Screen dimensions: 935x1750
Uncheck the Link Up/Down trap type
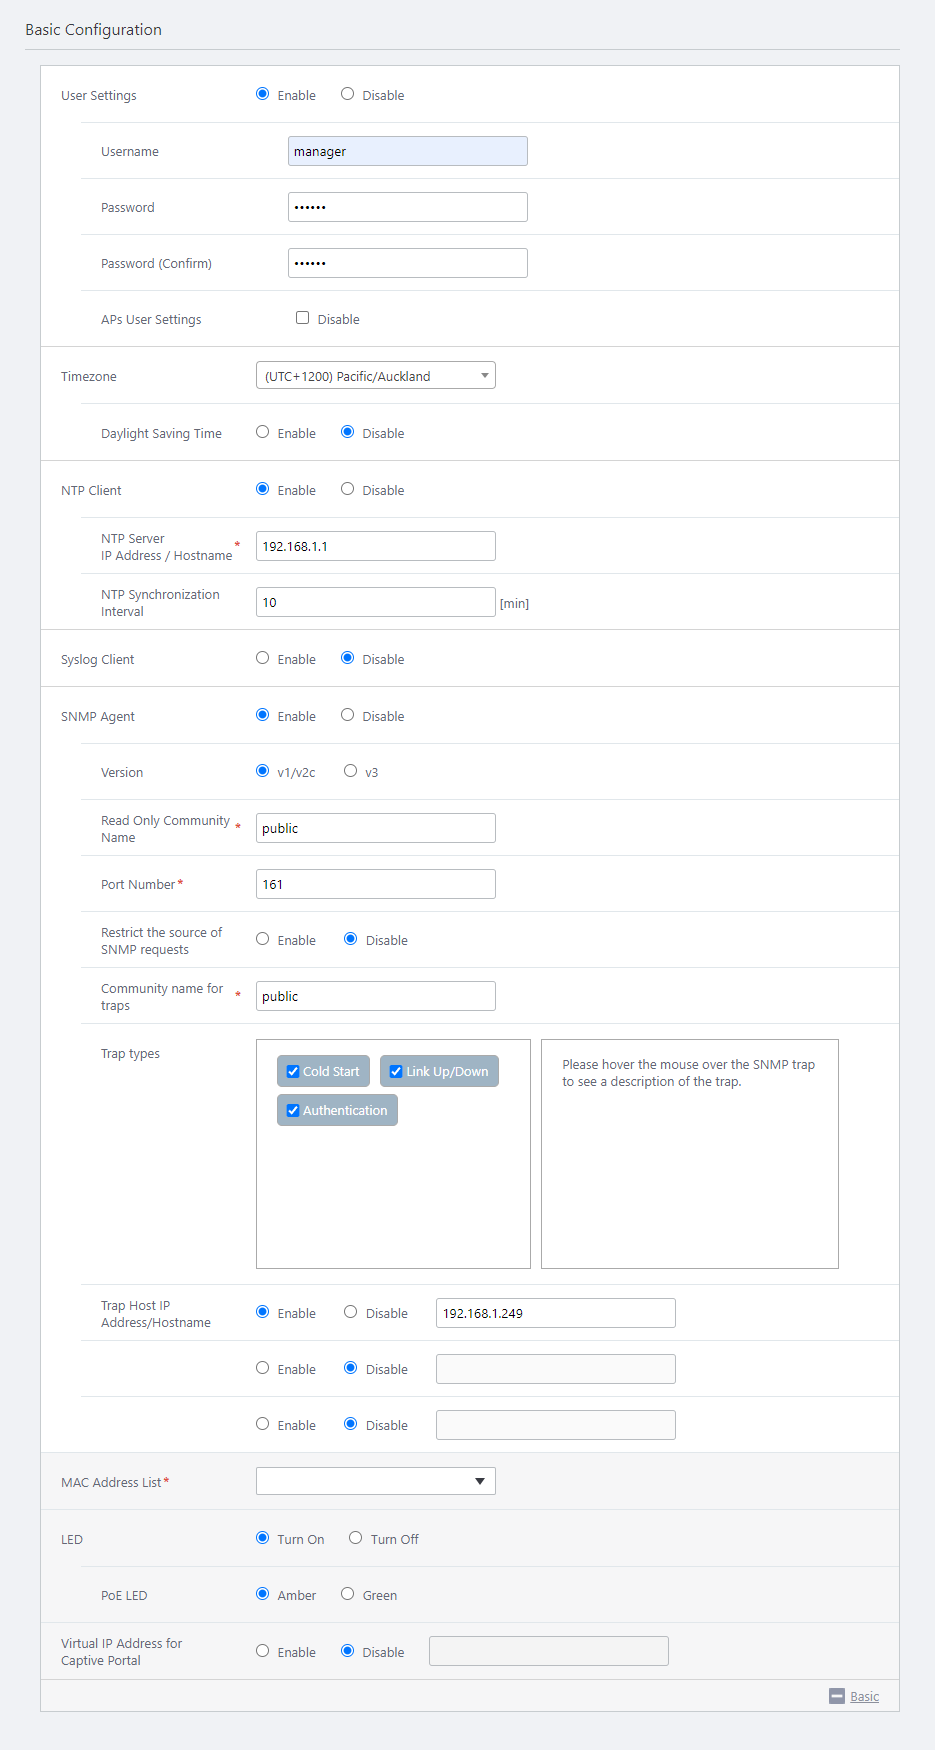point(396,1071)
